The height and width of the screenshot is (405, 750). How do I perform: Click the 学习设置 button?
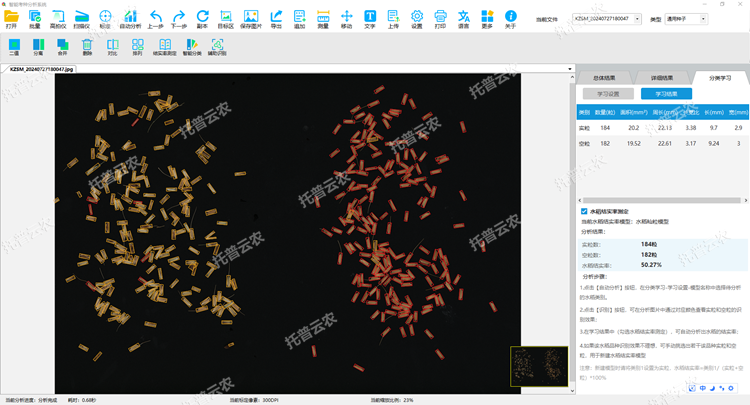609,93
